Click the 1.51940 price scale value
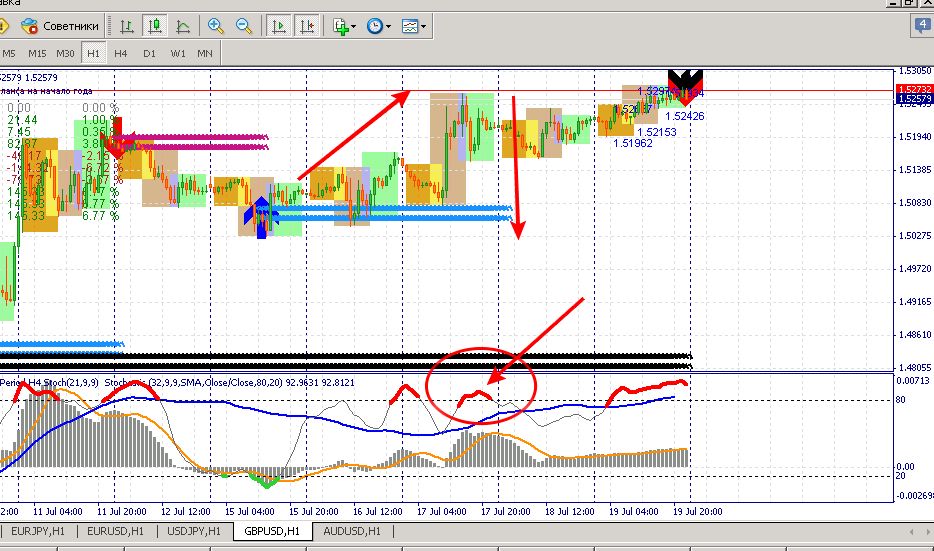 [914, 137]
